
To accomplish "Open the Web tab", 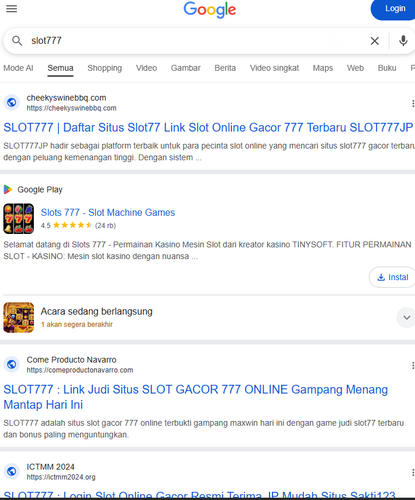I will click(355, 68).
